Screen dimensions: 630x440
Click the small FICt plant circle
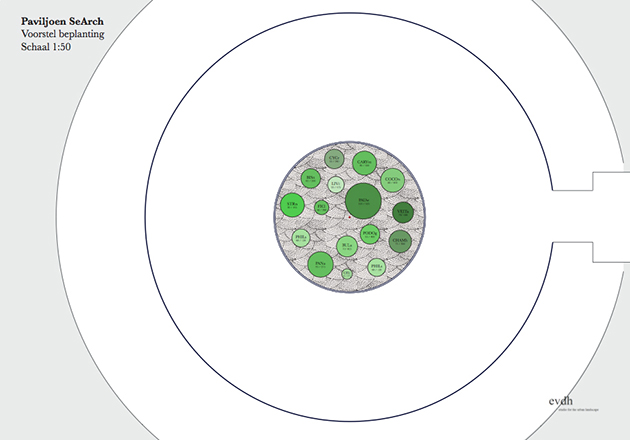coord(321,207)
